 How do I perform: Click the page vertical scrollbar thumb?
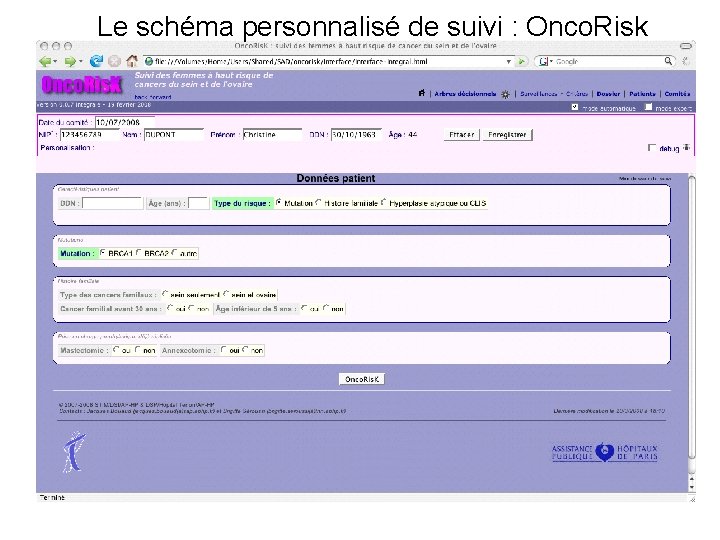click(692, 317)
